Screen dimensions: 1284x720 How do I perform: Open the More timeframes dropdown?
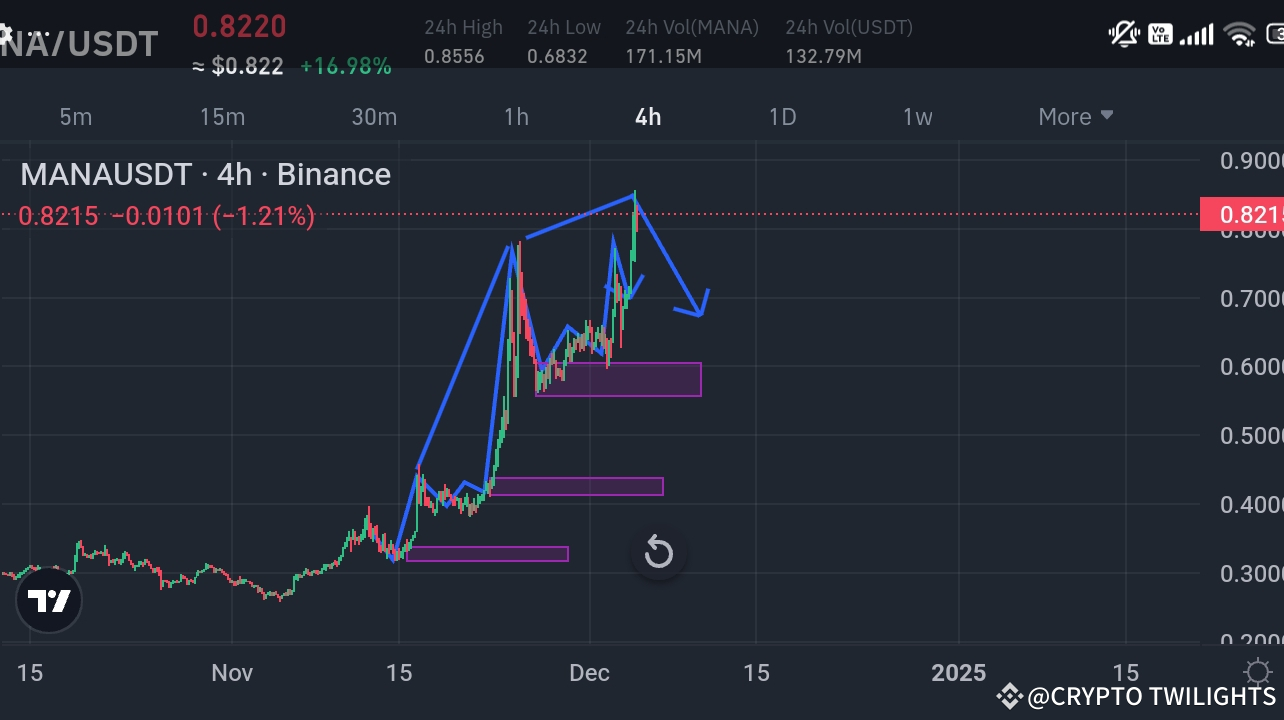(x=1074, y=116)
